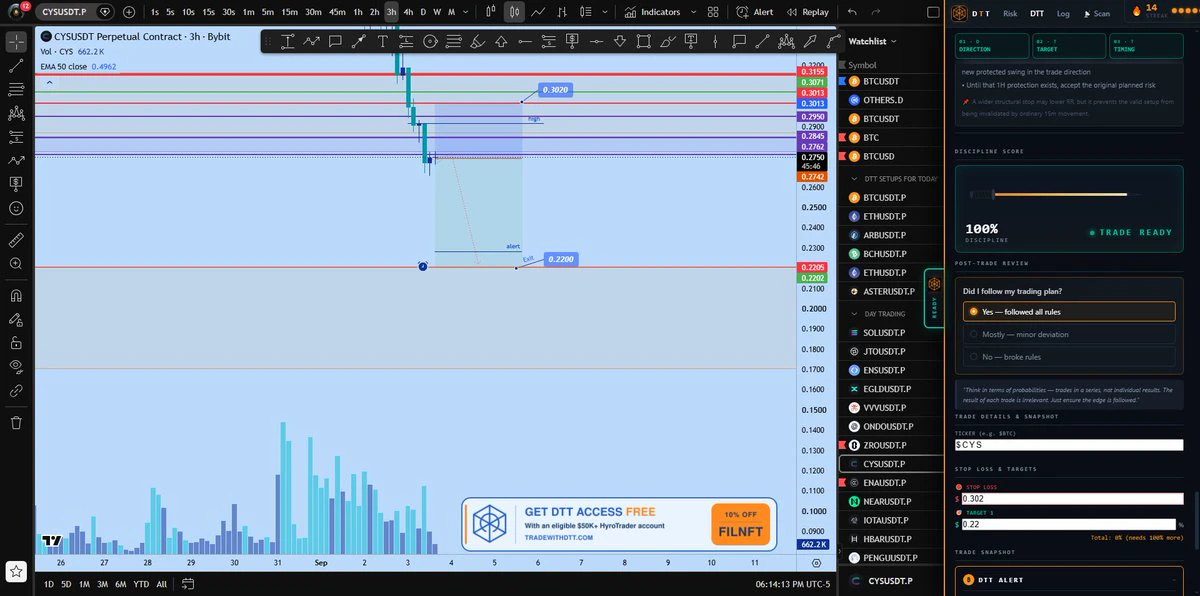Screen dimensions: 1200x596
Task: Toggle READY side panel tab
Action: [x=934, y=298]
